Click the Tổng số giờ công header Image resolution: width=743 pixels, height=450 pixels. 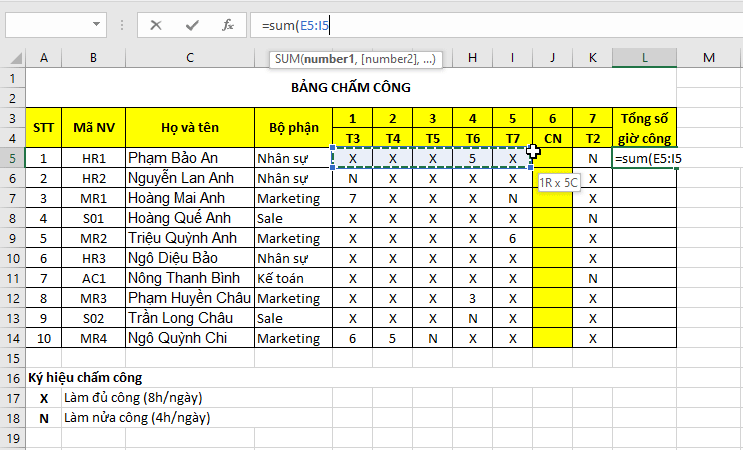(644, 128)
